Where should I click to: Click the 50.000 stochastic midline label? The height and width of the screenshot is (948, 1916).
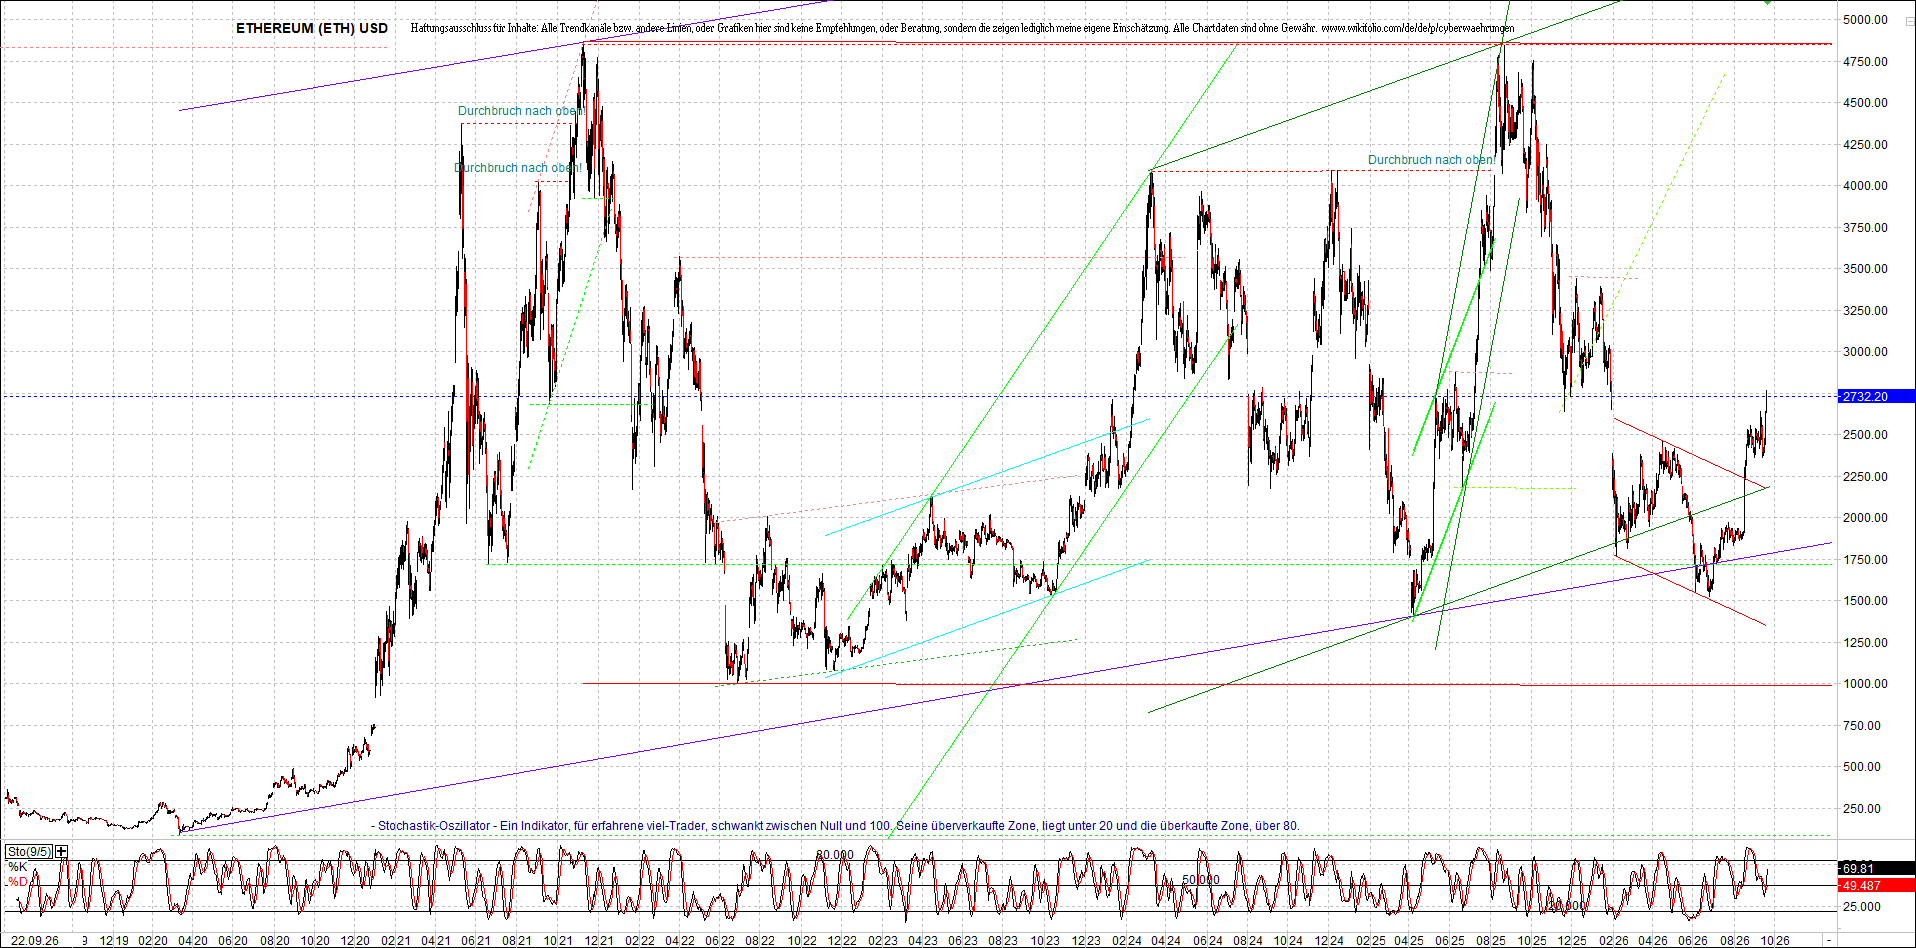coord(1201,880)
